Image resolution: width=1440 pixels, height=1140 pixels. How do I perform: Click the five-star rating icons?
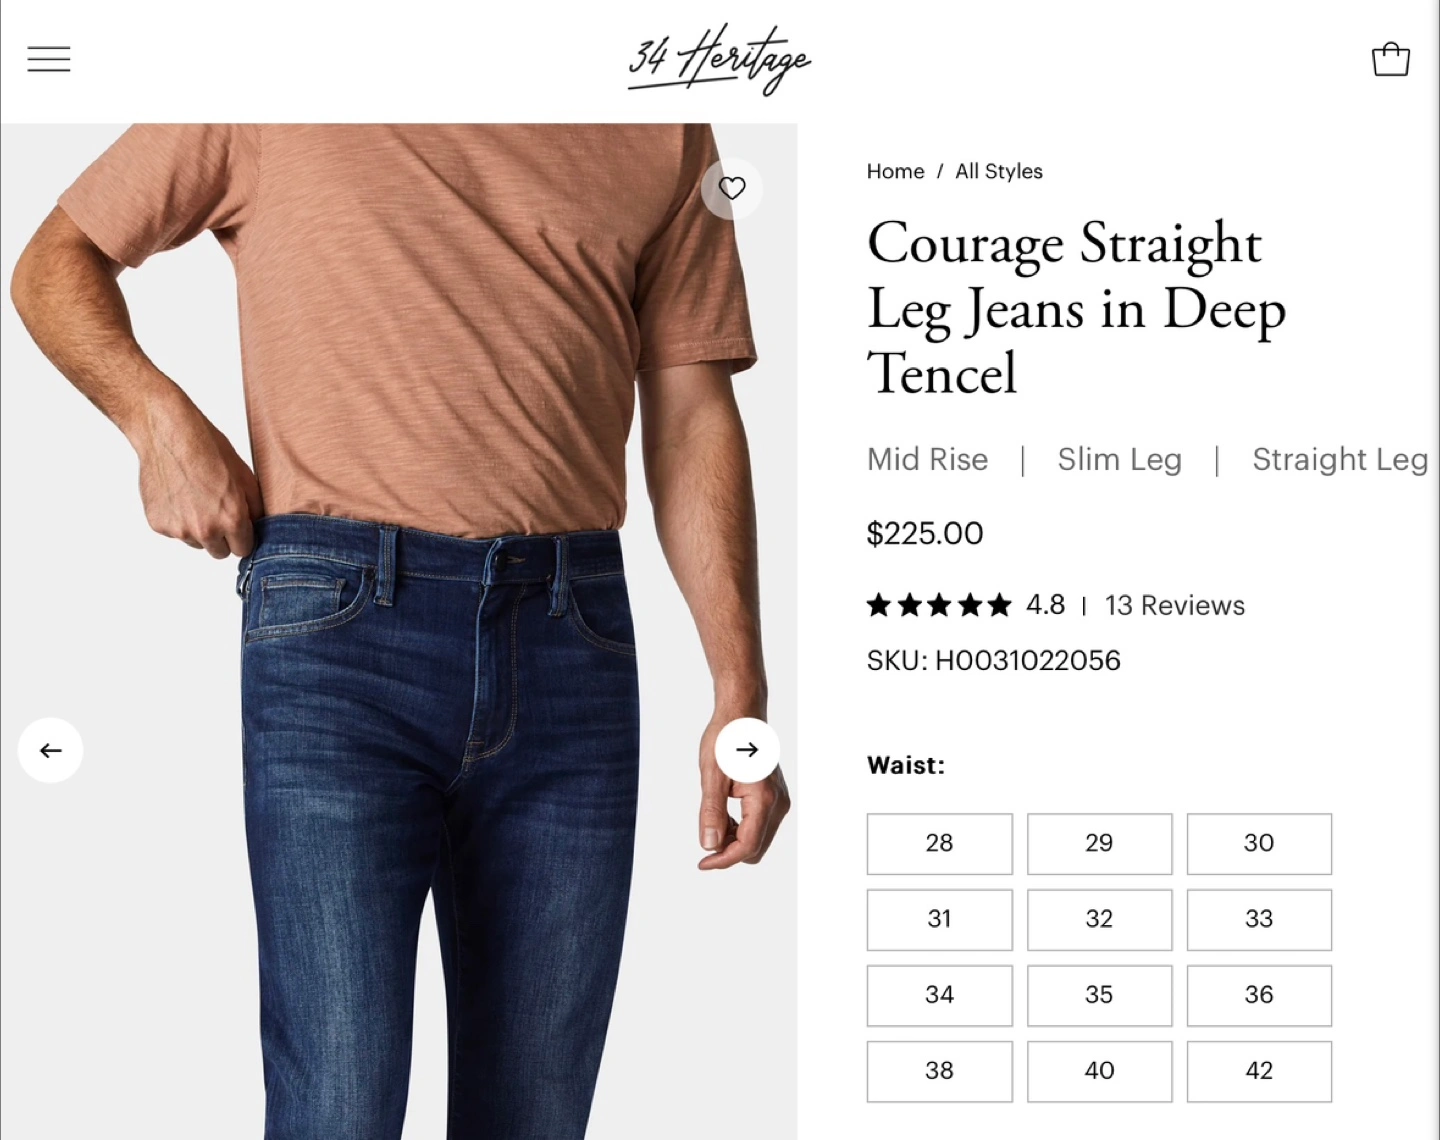pyautogui.click(x=939, y=605)
